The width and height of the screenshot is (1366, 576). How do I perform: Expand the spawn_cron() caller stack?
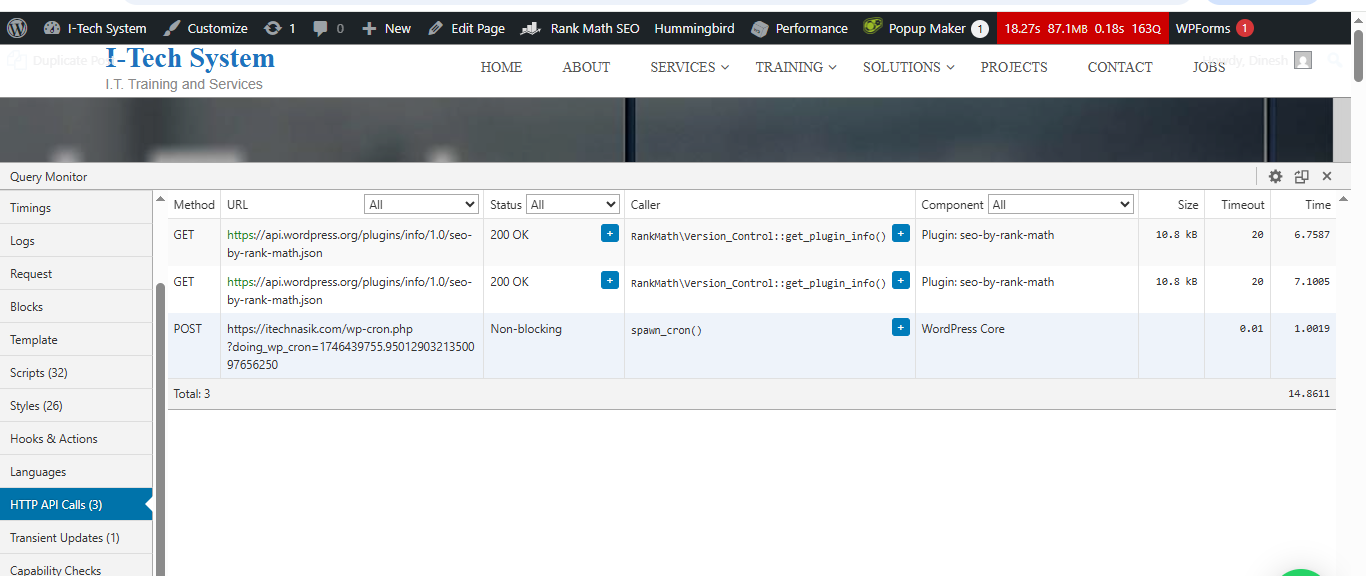[x=900, y=327]
